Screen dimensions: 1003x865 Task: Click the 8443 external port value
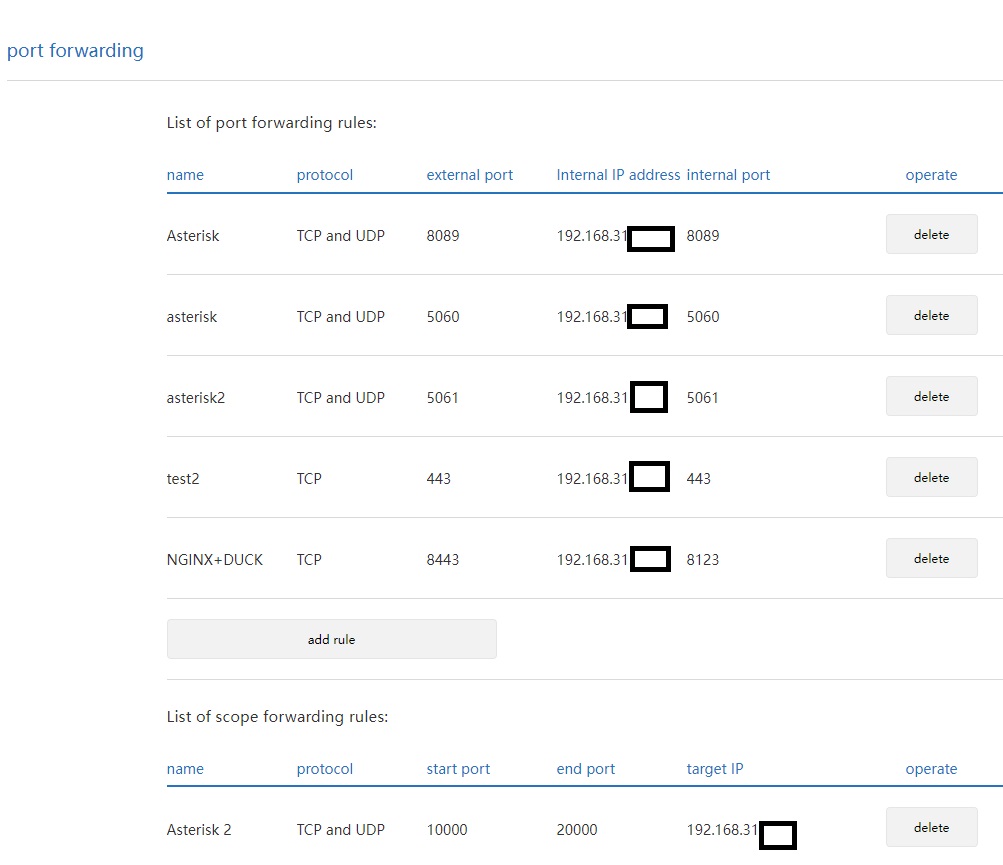click(443, 560)
